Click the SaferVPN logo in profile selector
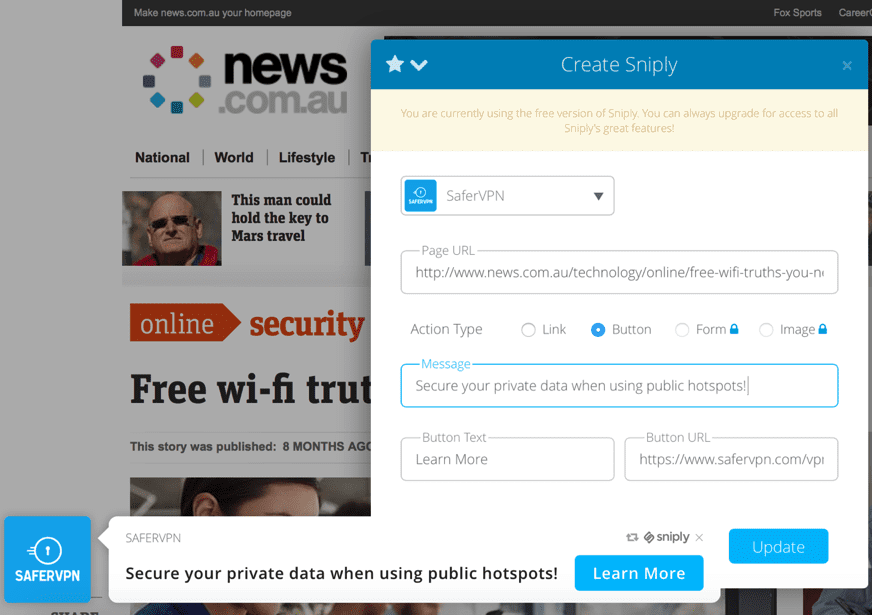This screenshot has height=615, width=872. [420, 196]
